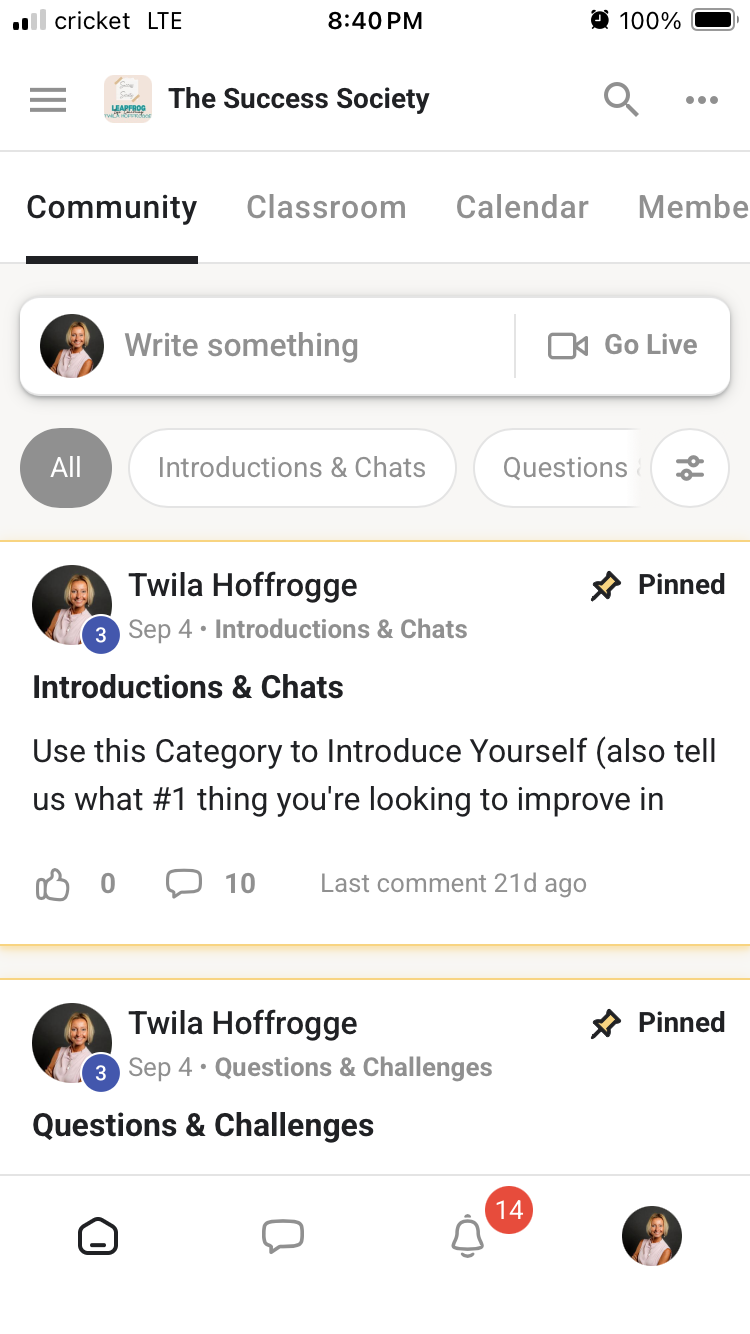The image size is (750, 1334).
Task: Open the notifications bell
Action: click(x=468, y=1237)
